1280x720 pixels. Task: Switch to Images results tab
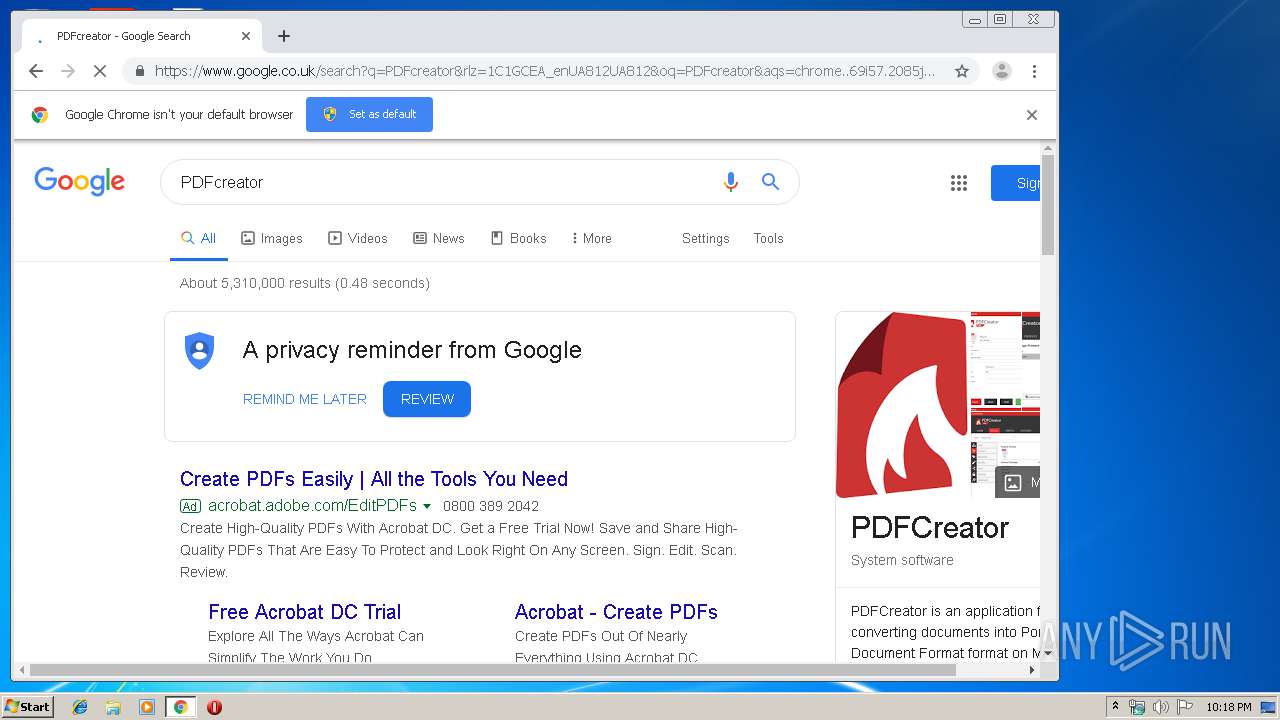pyautogui.click(x=271, y=238)
